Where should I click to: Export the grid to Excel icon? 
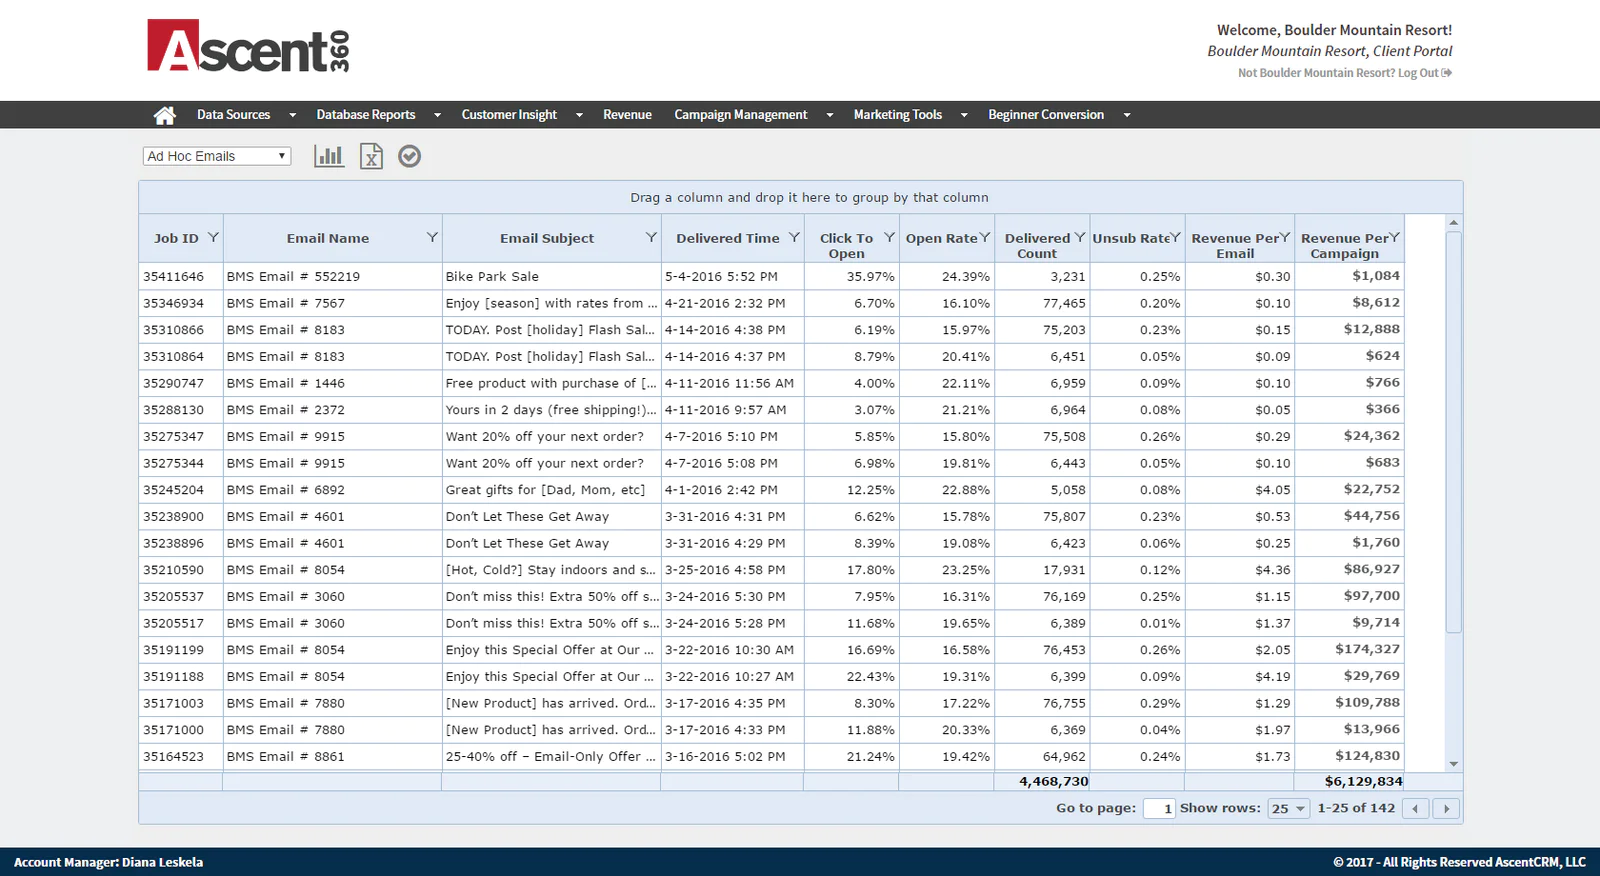pyautogui.click(x=371, y=156)
